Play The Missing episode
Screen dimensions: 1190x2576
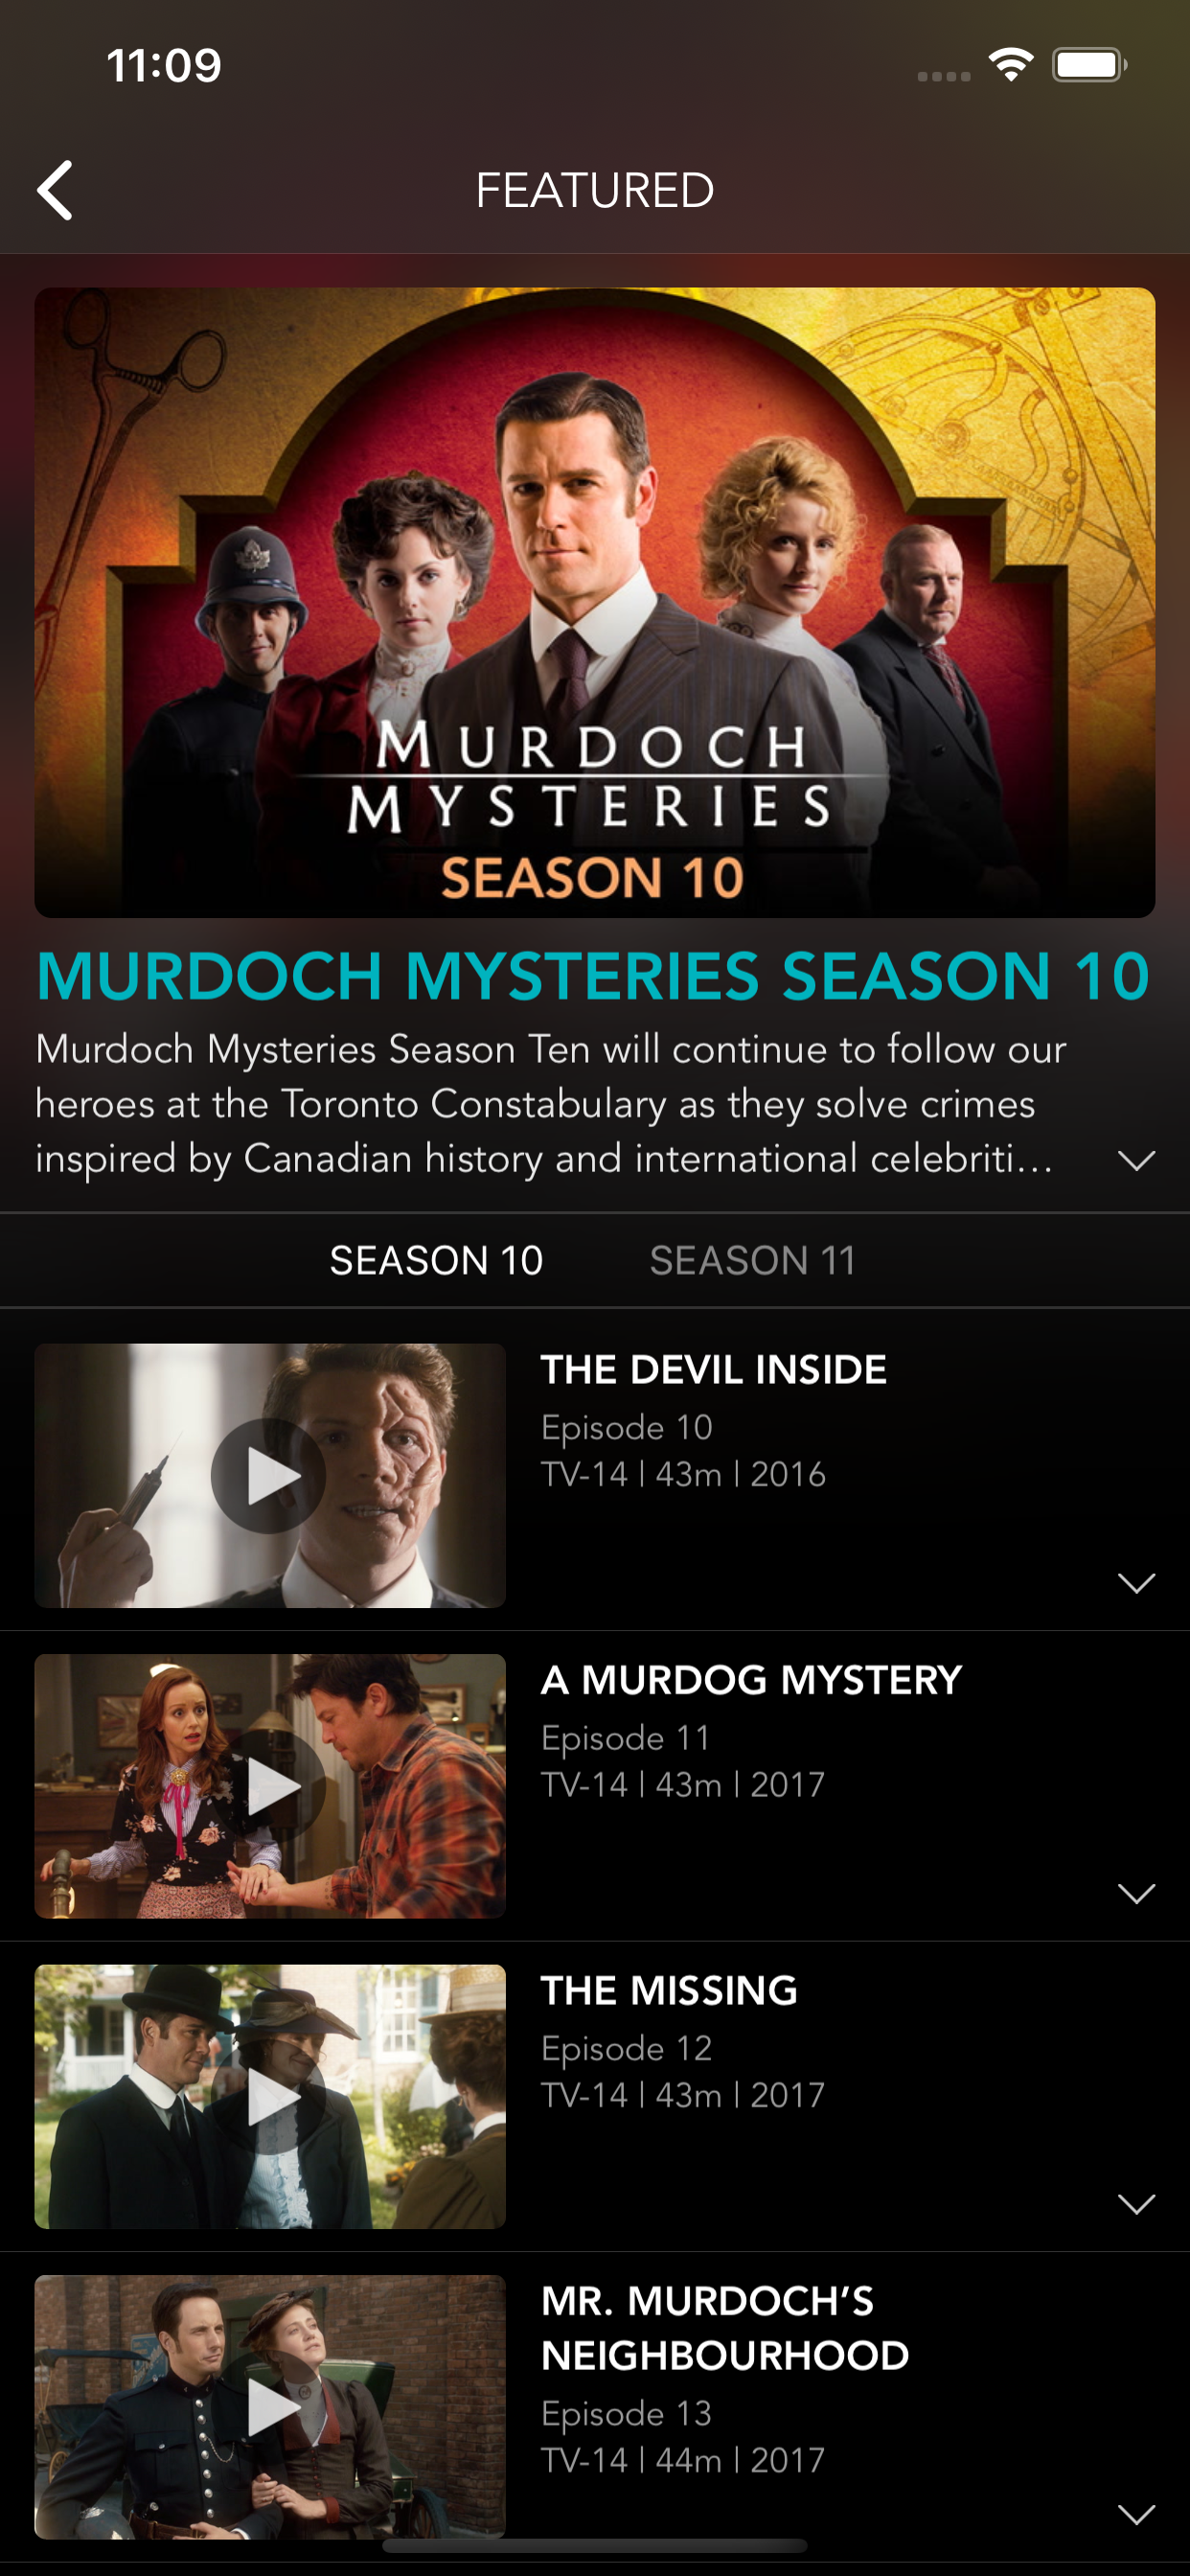coord(269,2095)
